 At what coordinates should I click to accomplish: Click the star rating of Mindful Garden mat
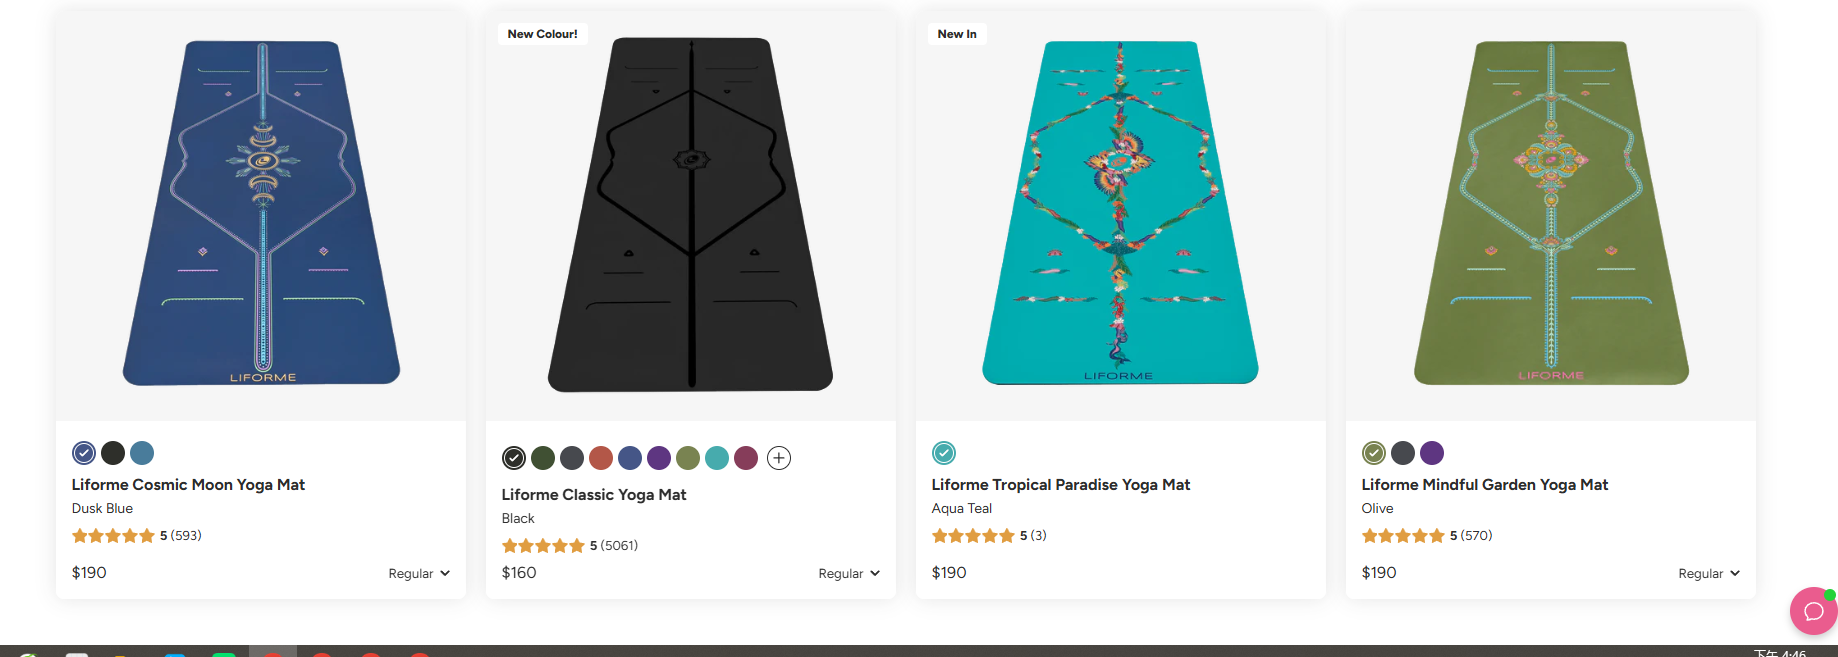click(x=1403, y=536)
